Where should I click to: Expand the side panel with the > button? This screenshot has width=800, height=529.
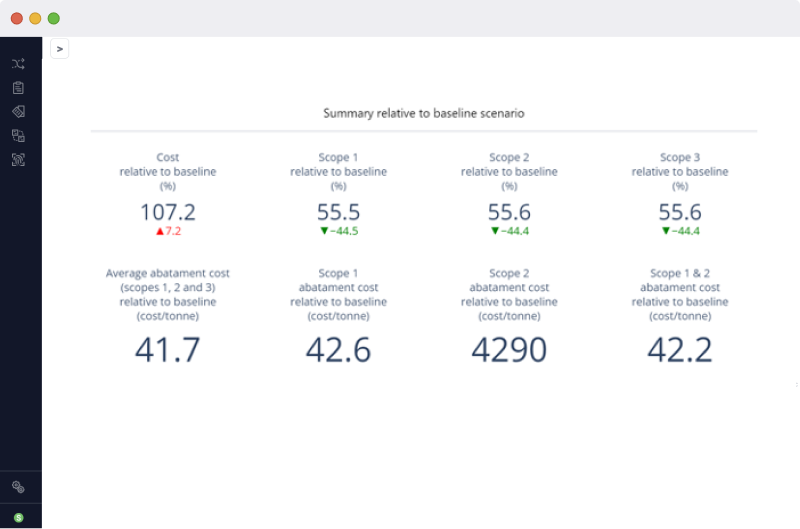(59, 49)
